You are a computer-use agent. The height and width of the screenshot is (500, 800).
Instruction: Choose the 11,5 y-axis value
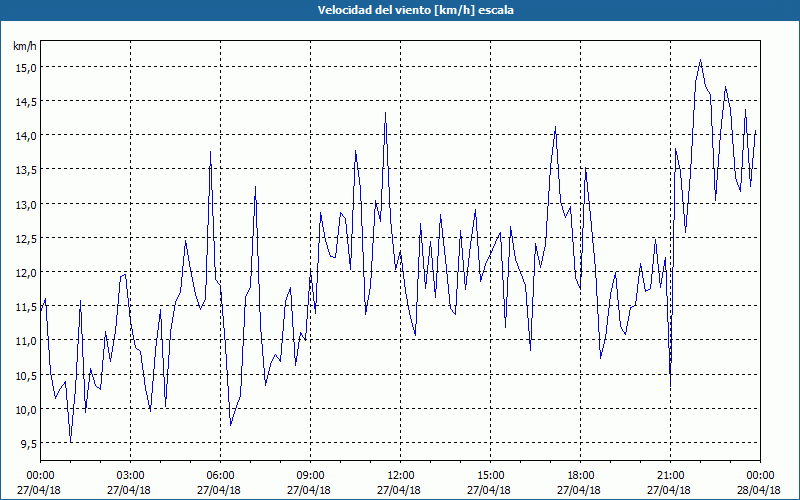click(26, 307)
